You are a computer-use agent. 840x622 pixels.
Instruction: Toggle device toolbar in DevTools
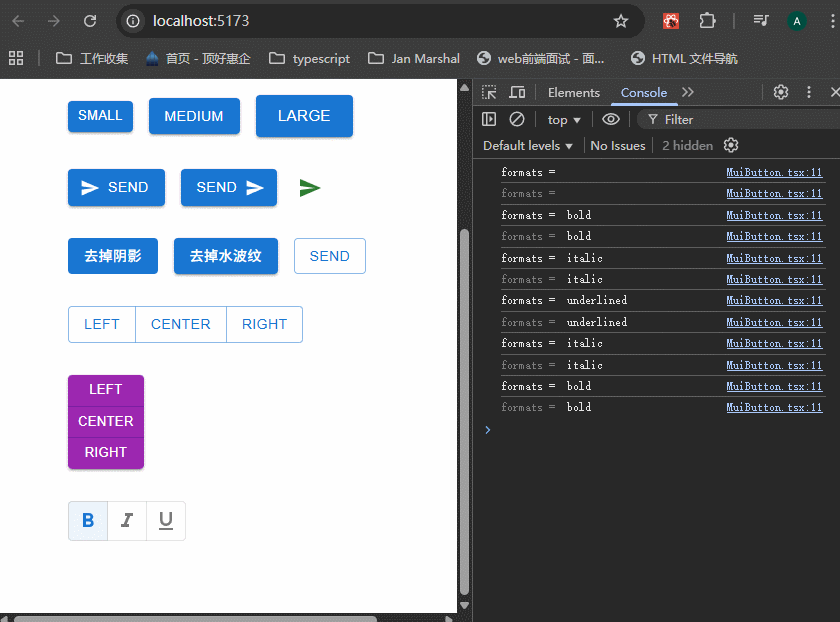(517, 93)
